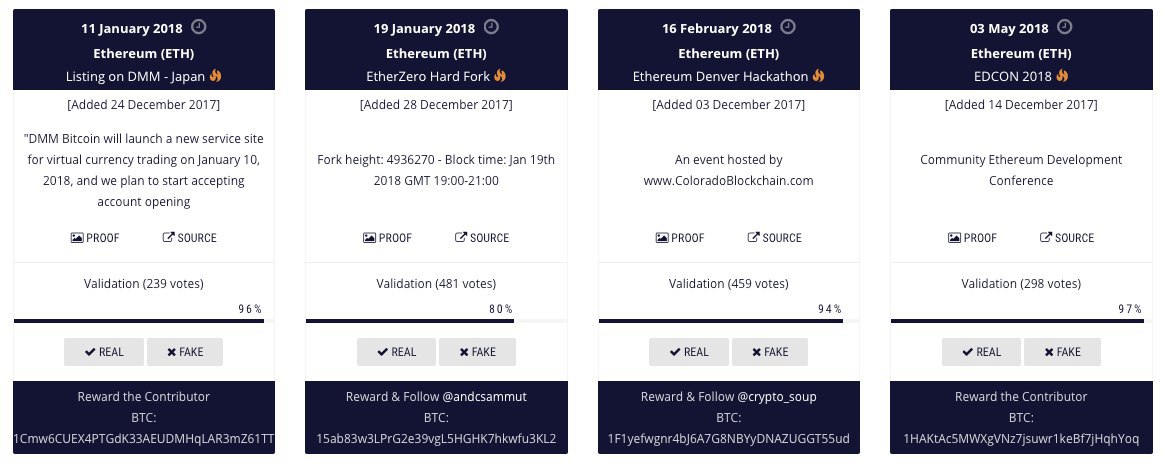Screen dimensions: 1164x466
Task: Open PROOF image for DMM Japan listing
Action: (x=95, y=238)
